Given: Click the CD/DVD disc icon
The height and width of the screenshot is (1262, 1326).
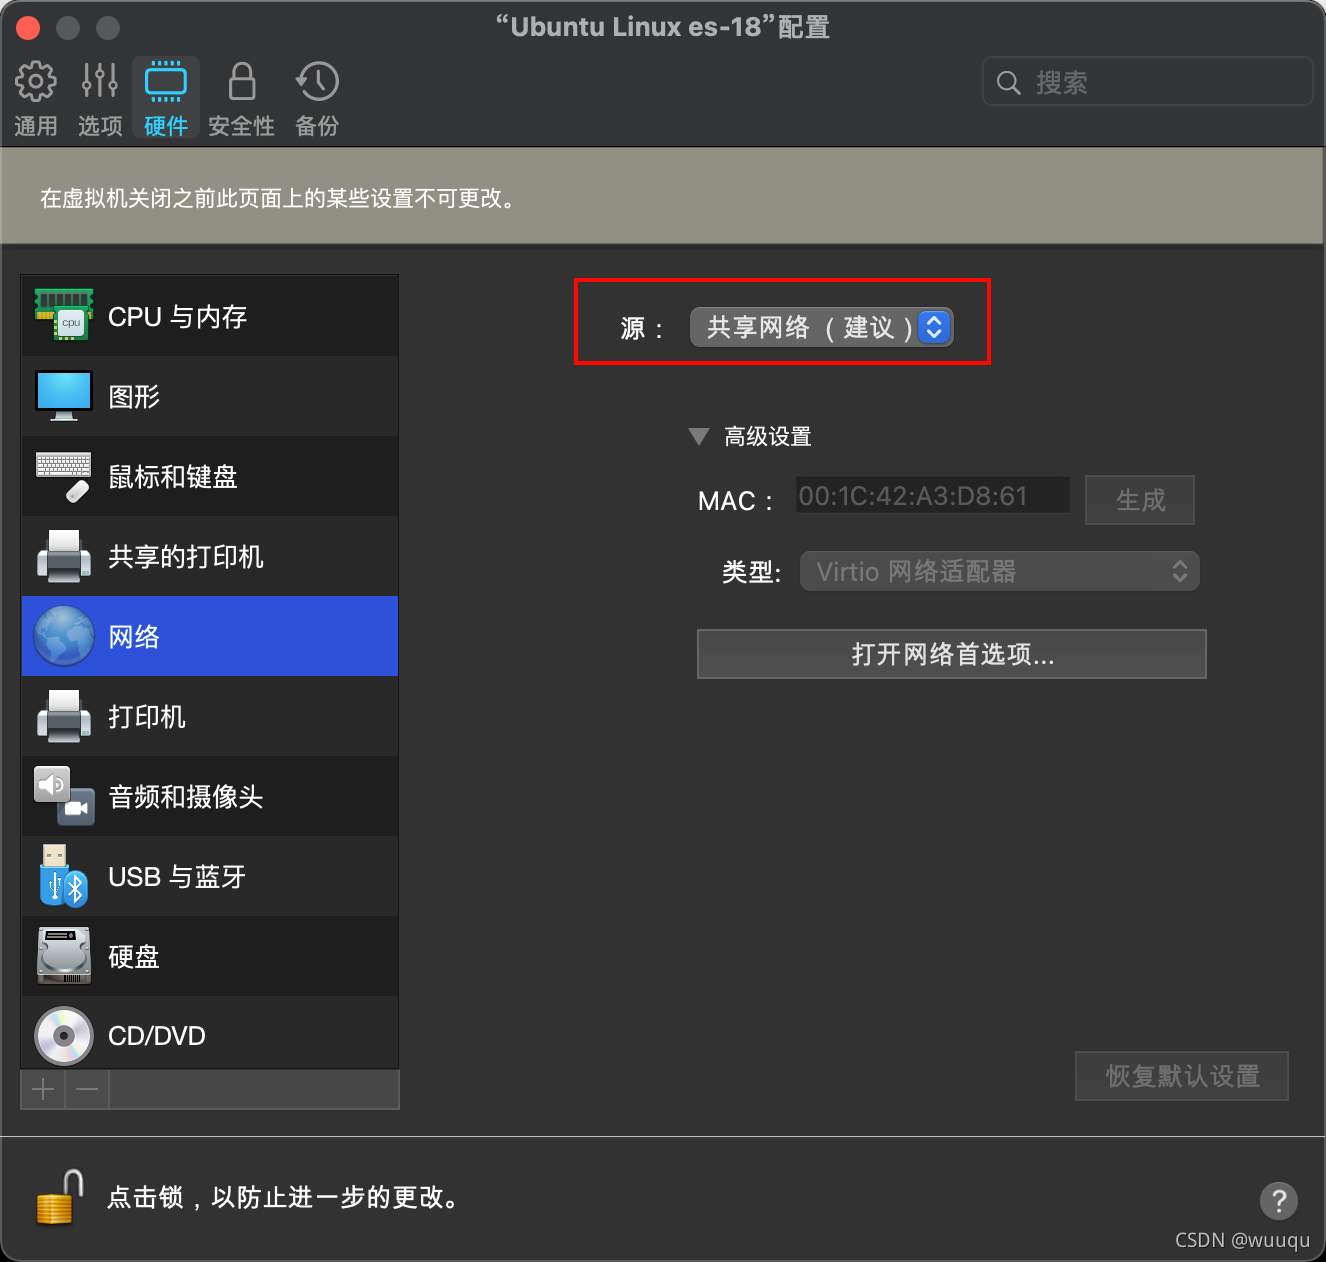Looking at the screenshot, I should click(64, 1036).
